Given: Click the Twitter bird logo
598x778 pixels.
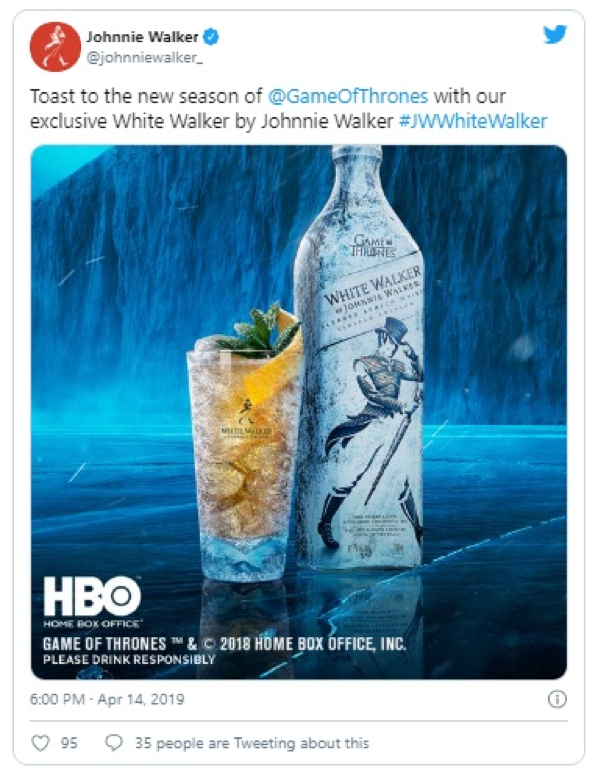Looking at the screenshot, I should point(554,35).
